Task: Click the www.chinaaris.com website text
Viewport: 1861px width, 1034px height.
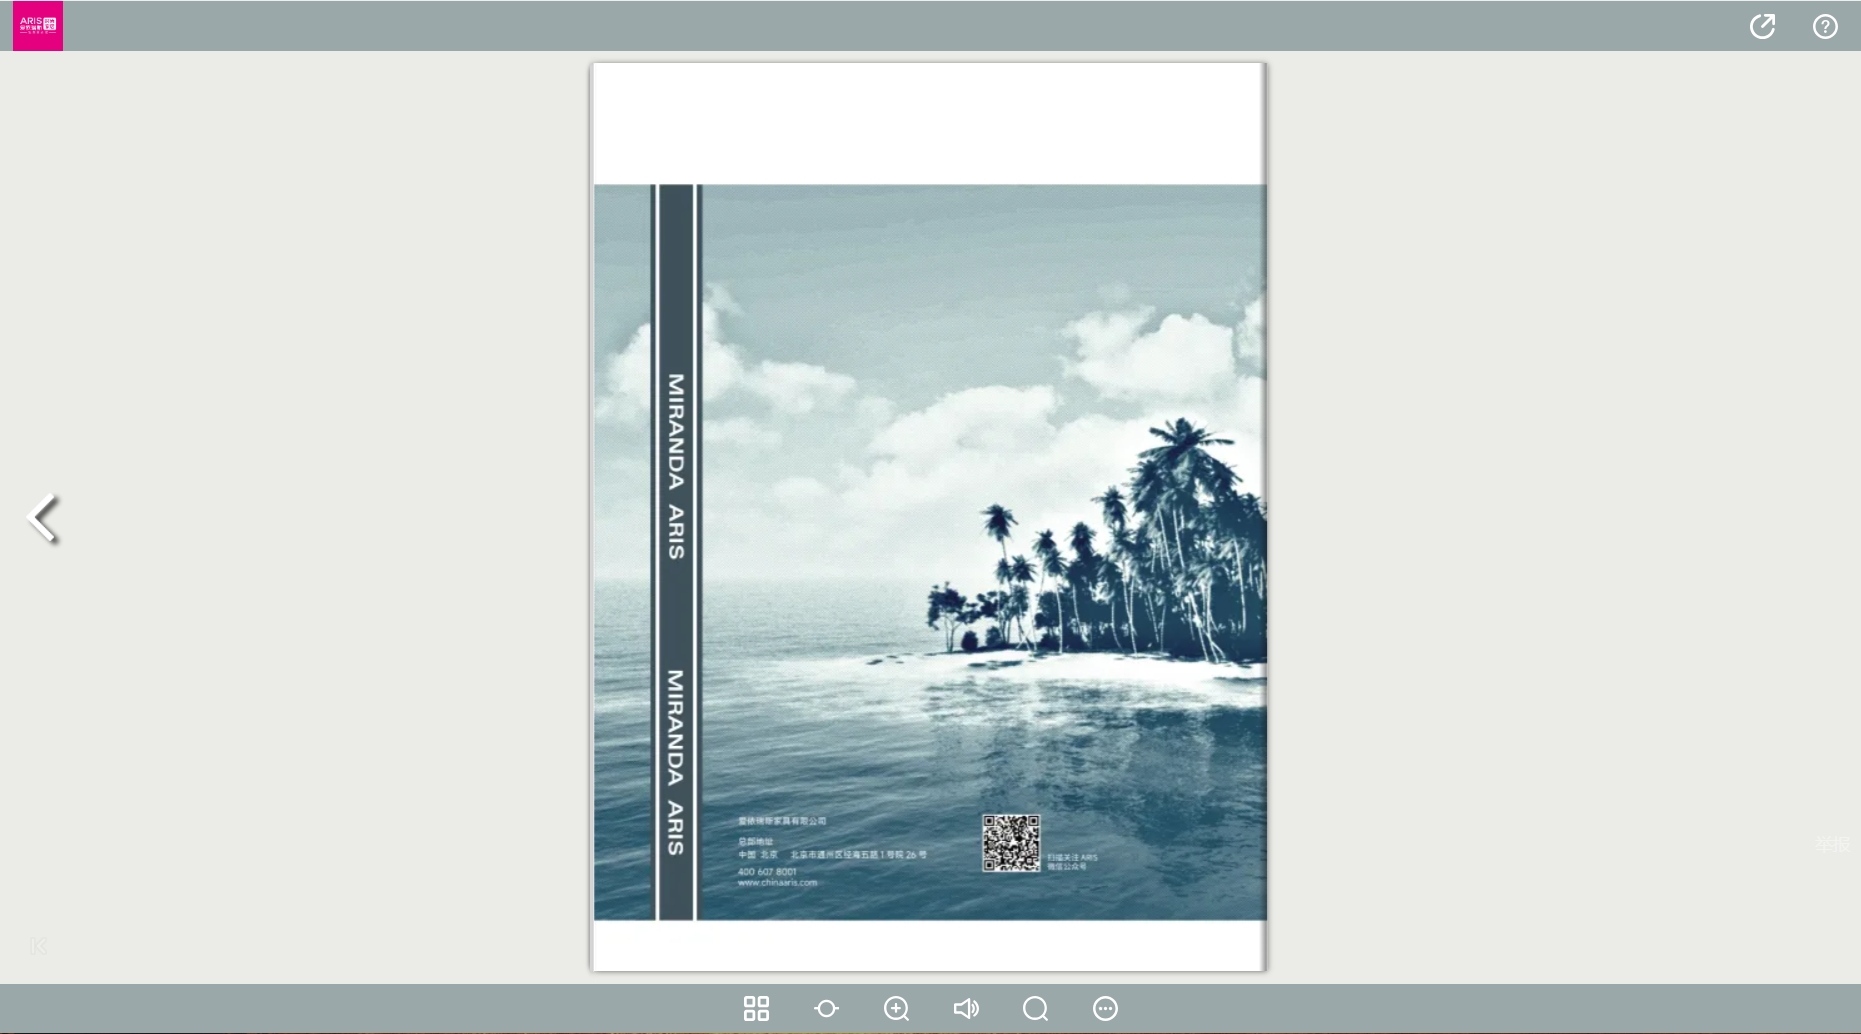Action: [777, 883]
